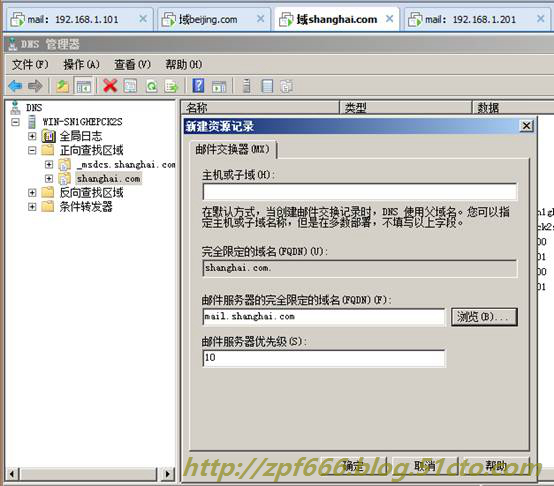Expand the 条件转发器 node

click(32, 207)
